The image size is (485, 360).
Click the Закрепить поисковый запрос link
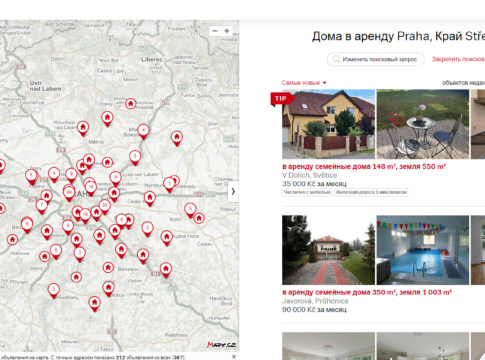(458, 59)
